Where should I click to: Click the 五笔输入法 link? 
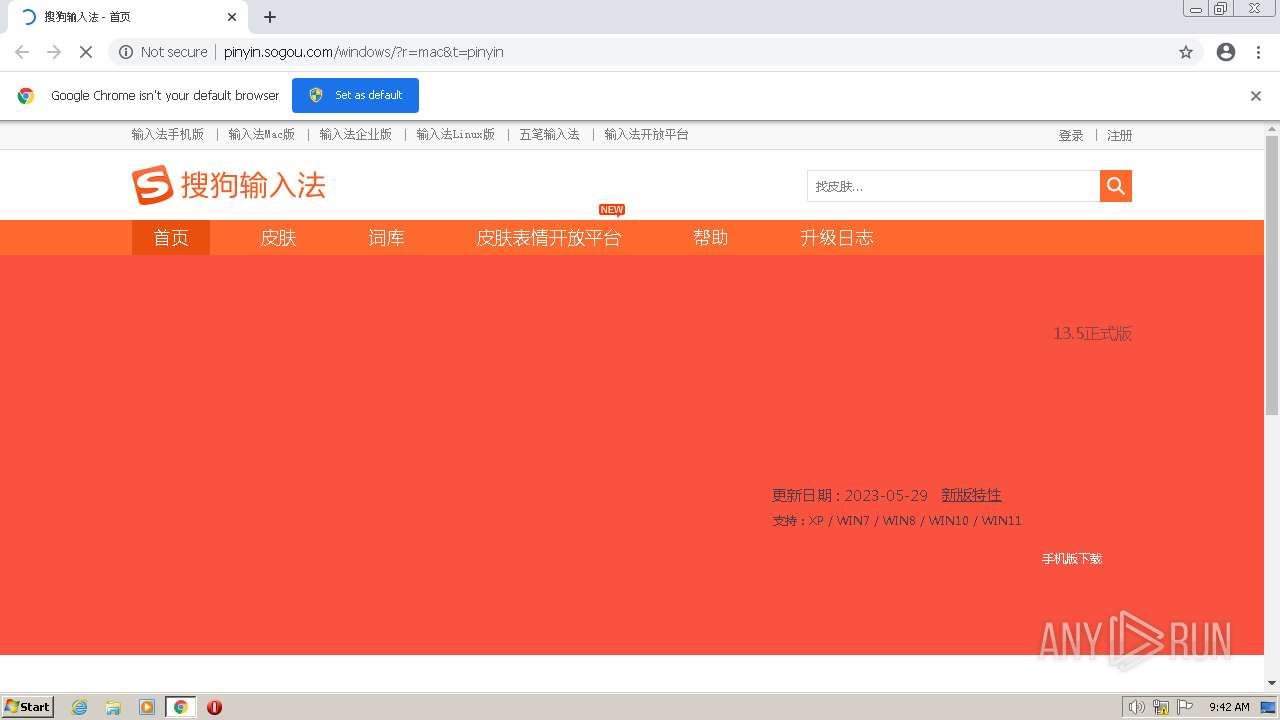click(x=549, y=134)
